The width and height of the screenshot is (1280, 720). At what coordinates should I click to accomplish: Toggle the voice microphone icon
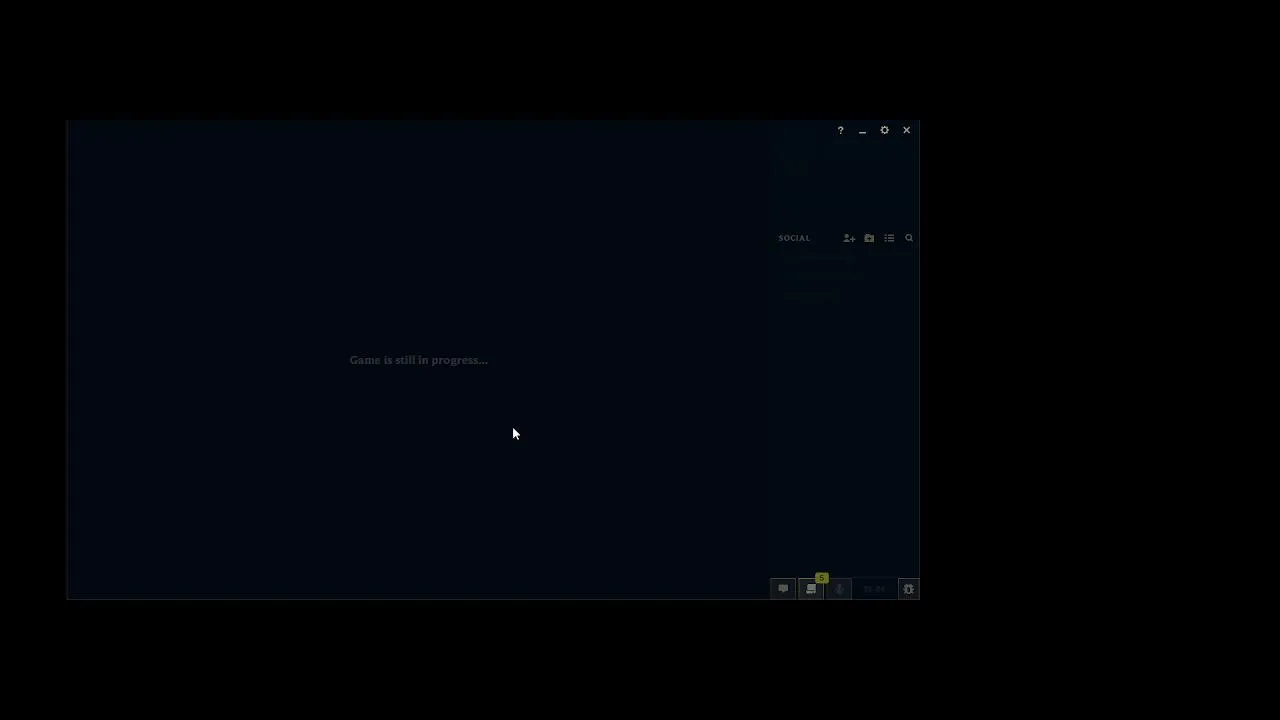[839, 589]
